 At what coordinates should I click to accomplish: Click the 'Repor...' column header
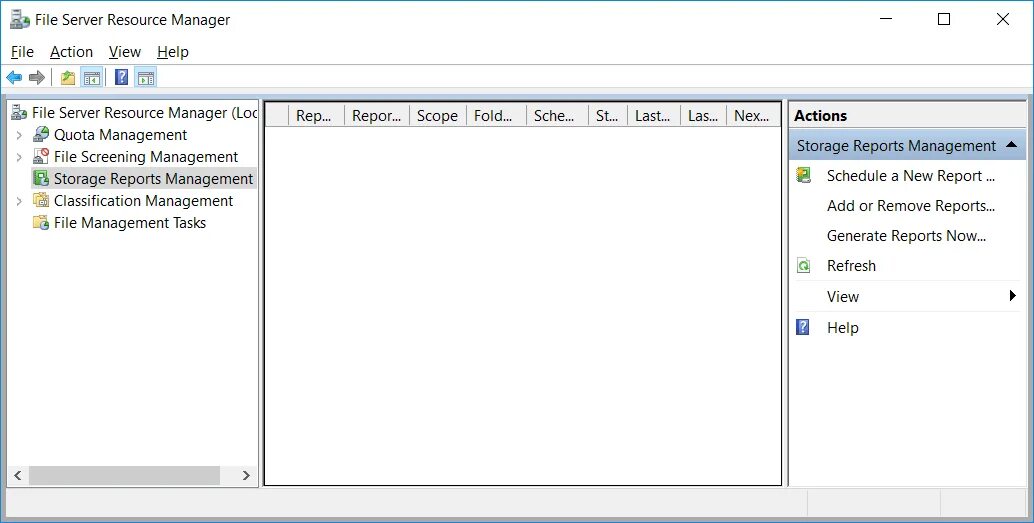pyautogui.click(x=377, y=116)
